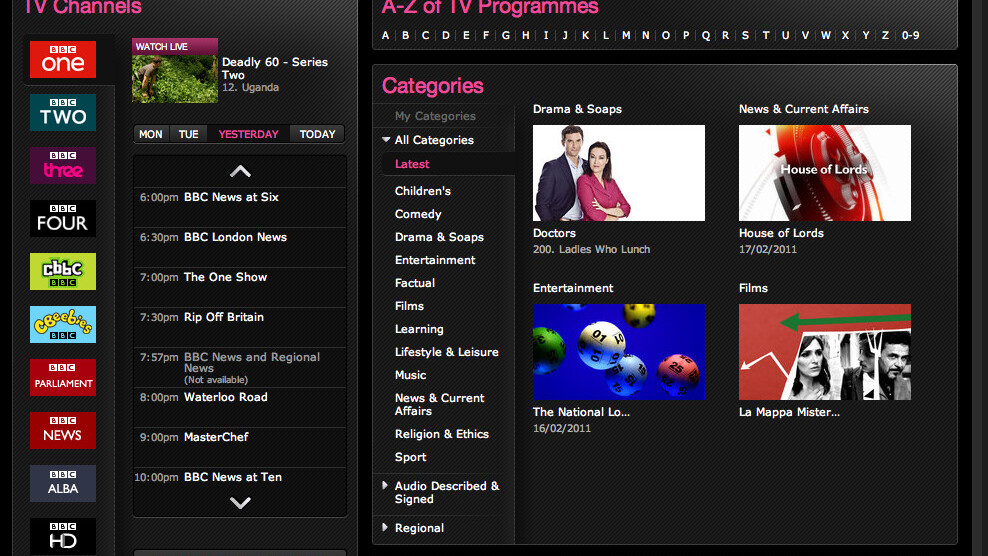Image resolution: width=988 pixels, height=556 pixels.
Task: Select the BBC HD channel logo
Action: pyautogui.click(x=63, y=536)
